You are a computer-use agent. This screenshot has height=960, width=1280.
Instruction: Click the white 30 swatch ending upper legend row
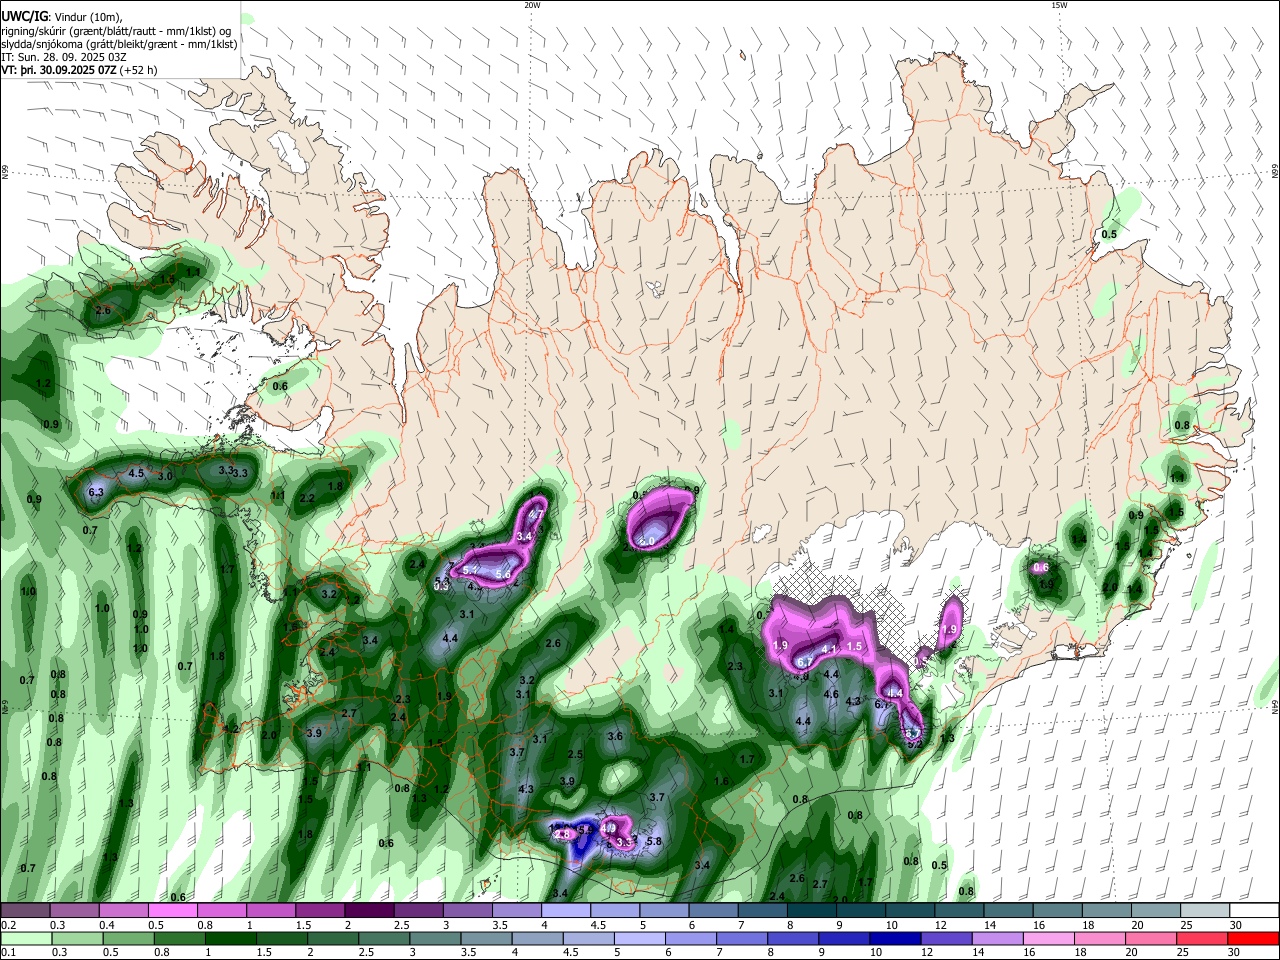click(1255, 911)
